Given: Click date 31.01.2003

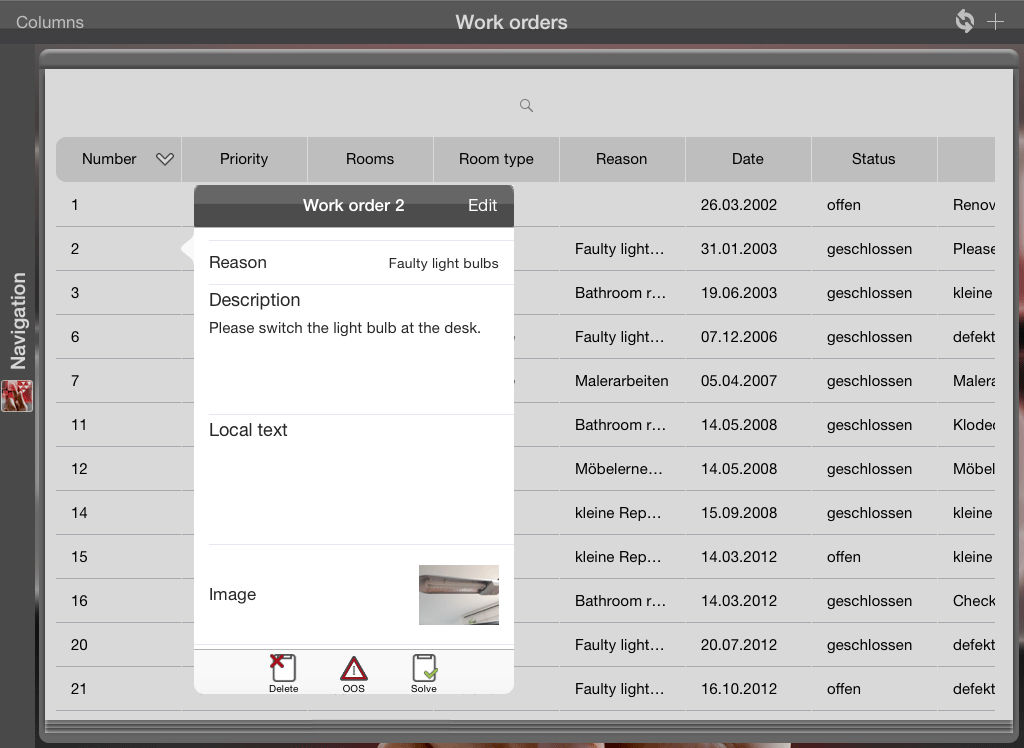Looking at the screenshot, I should pos(739,249).
